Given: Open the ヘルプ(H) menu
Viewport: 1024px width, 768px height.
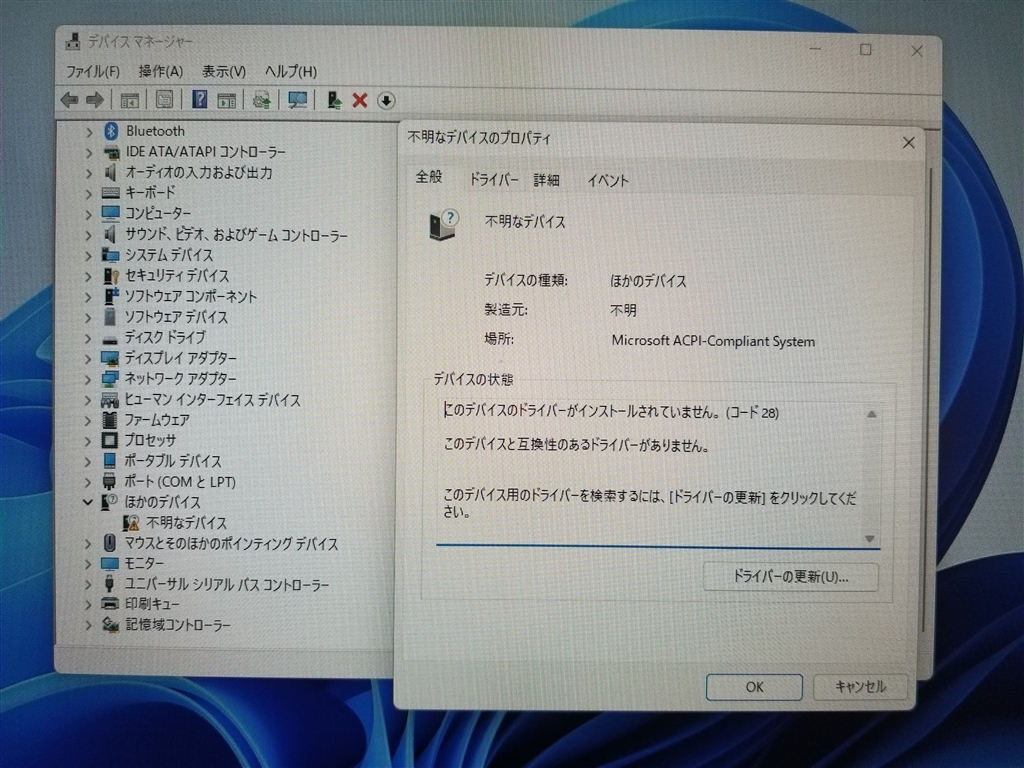Looking at the screenshot, I should pyautogui.click(x=291, y=71).
